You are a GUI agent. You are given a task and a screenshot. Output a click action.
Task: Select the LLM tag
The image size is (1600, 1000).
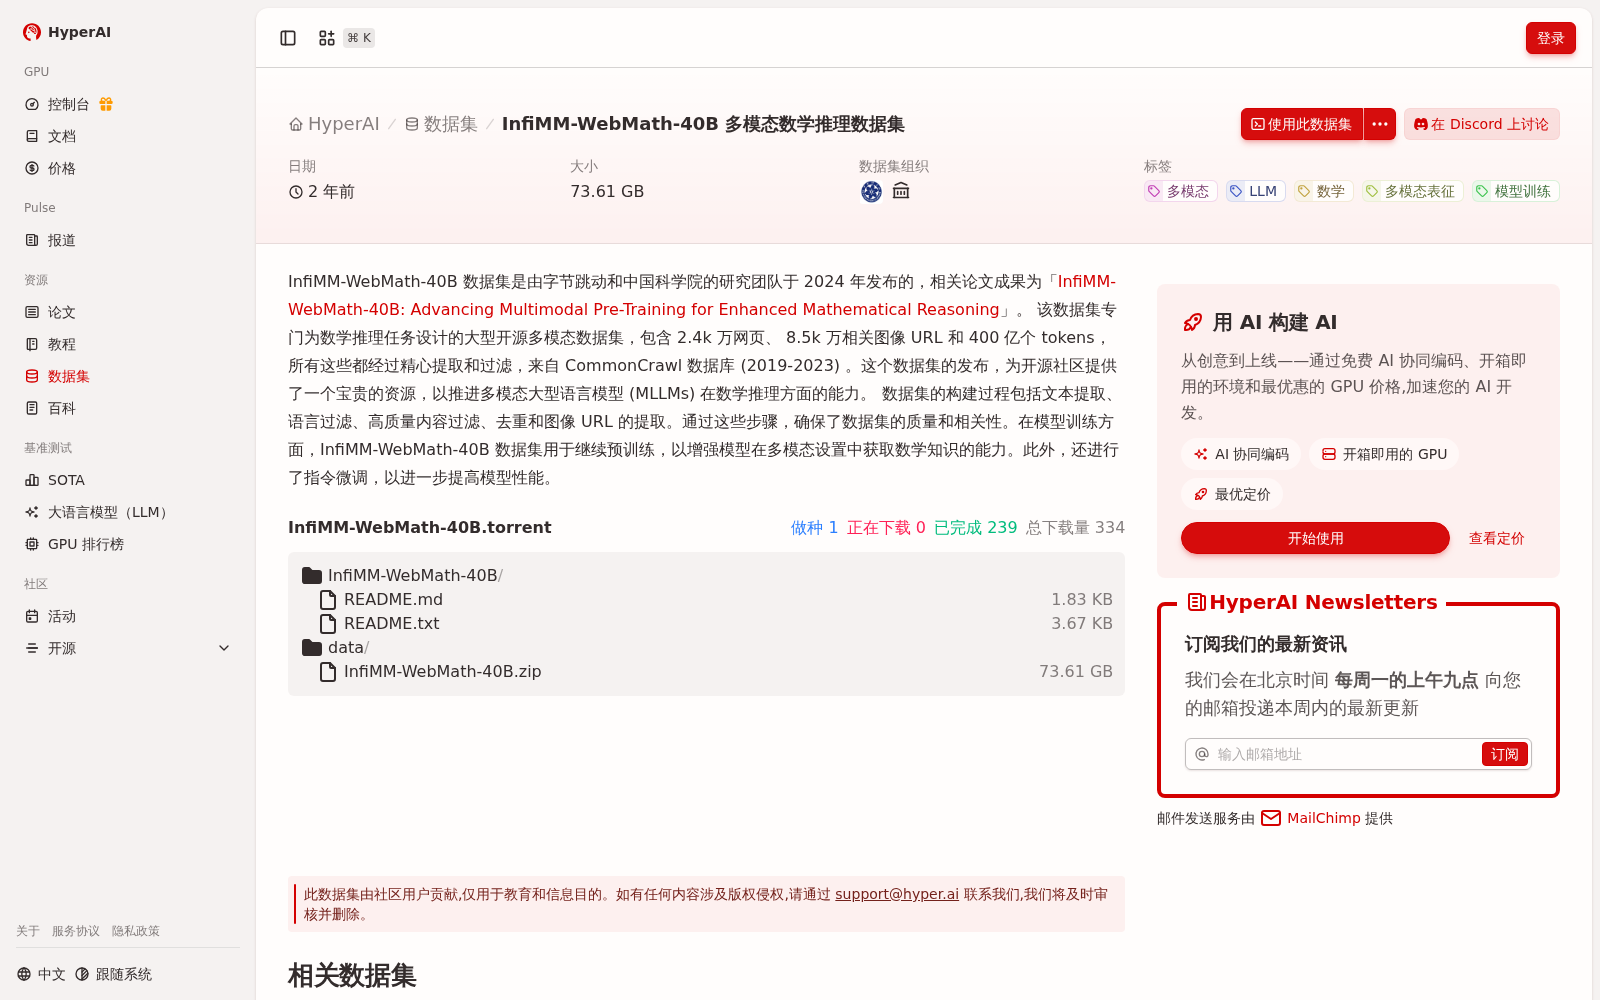coord(1255,191)
